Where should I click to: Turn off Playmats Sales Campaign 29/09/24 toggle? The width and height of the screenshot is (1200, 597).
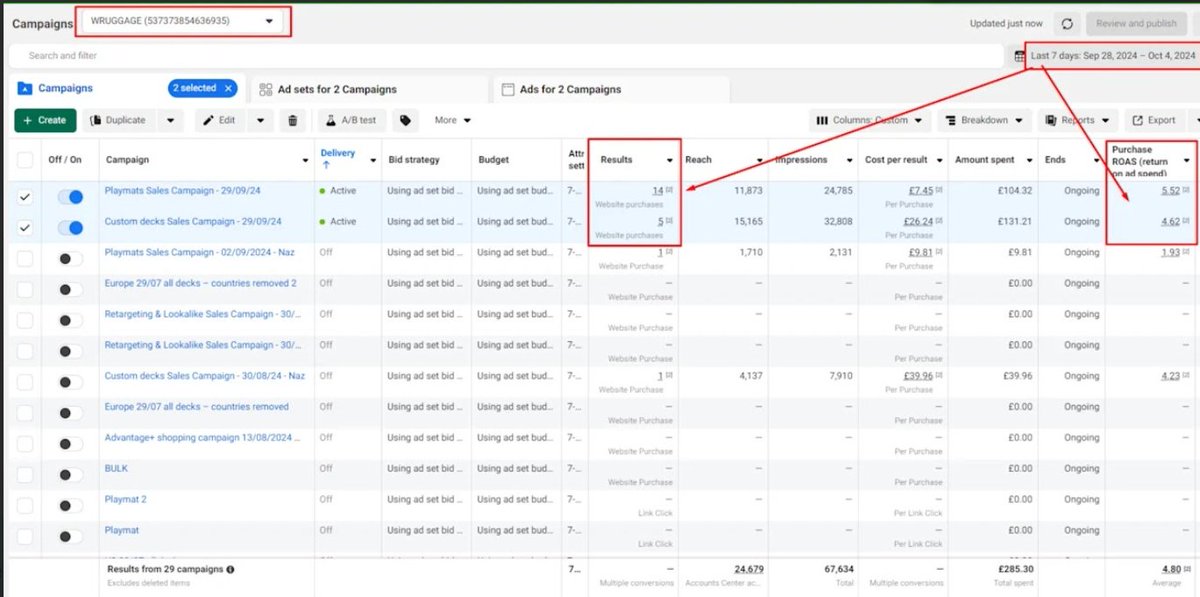(70, 197)
